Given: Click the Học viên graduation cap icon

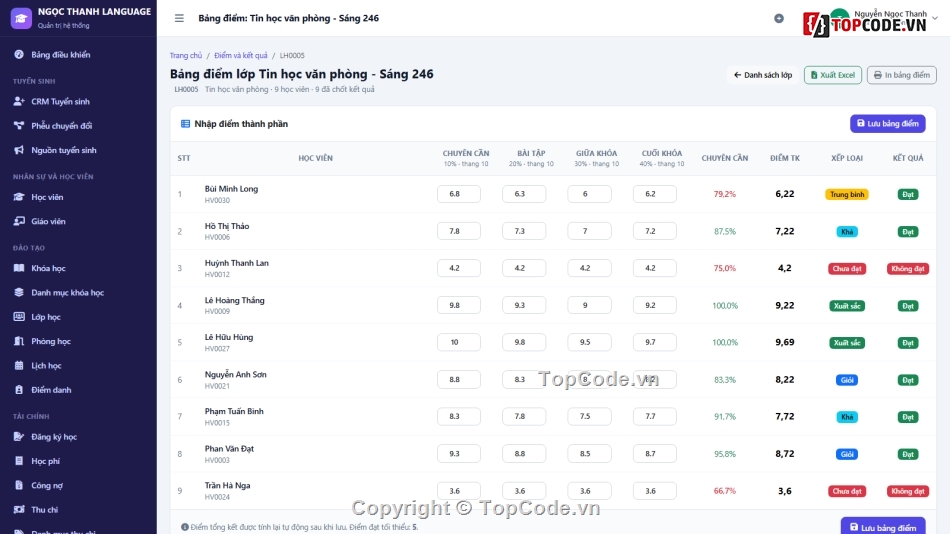Looking at the screenshot, I should click(x=19, y=197).
